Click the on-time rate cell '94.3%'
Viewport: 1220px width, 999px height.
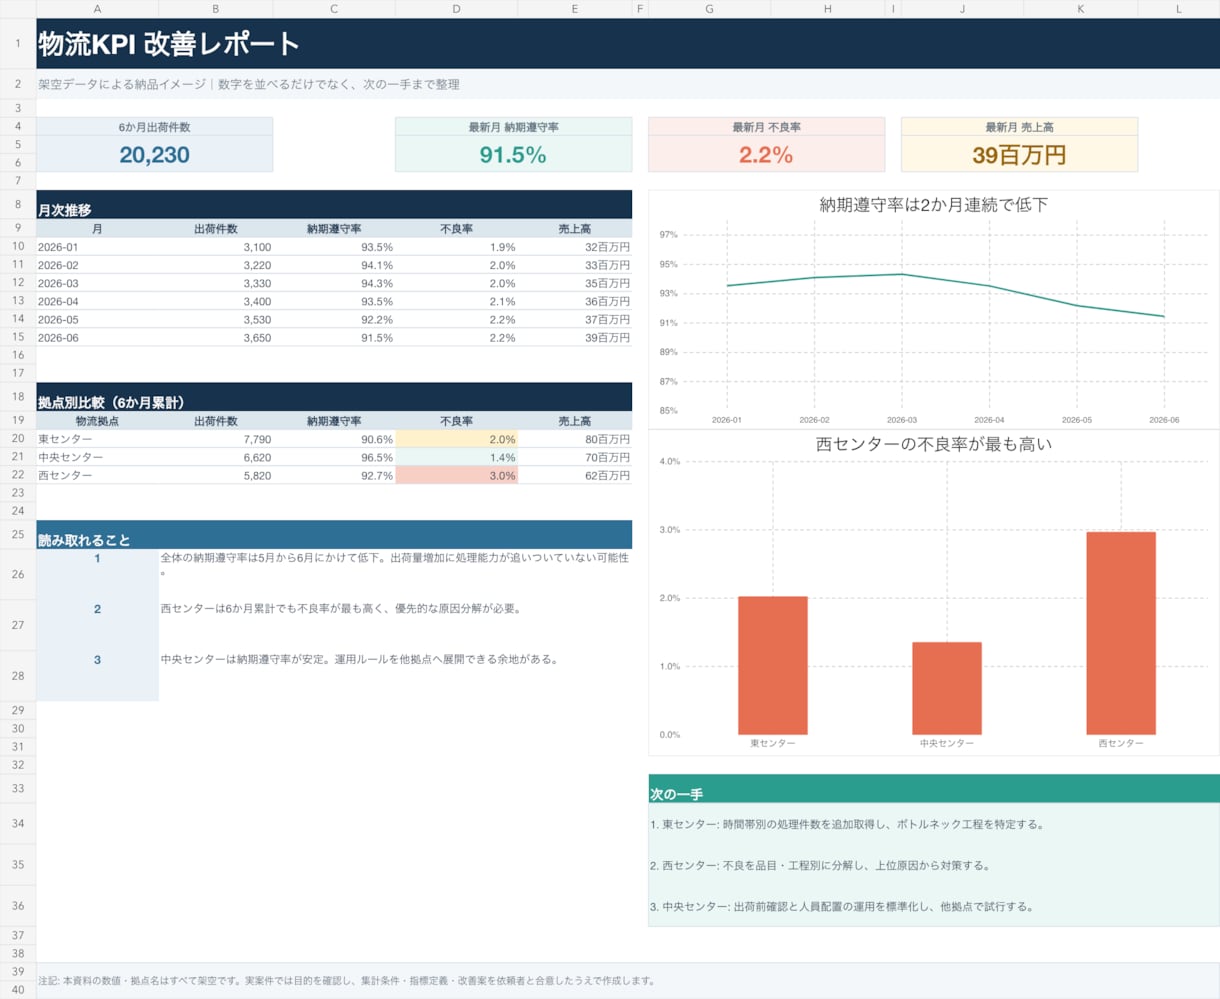334,283
